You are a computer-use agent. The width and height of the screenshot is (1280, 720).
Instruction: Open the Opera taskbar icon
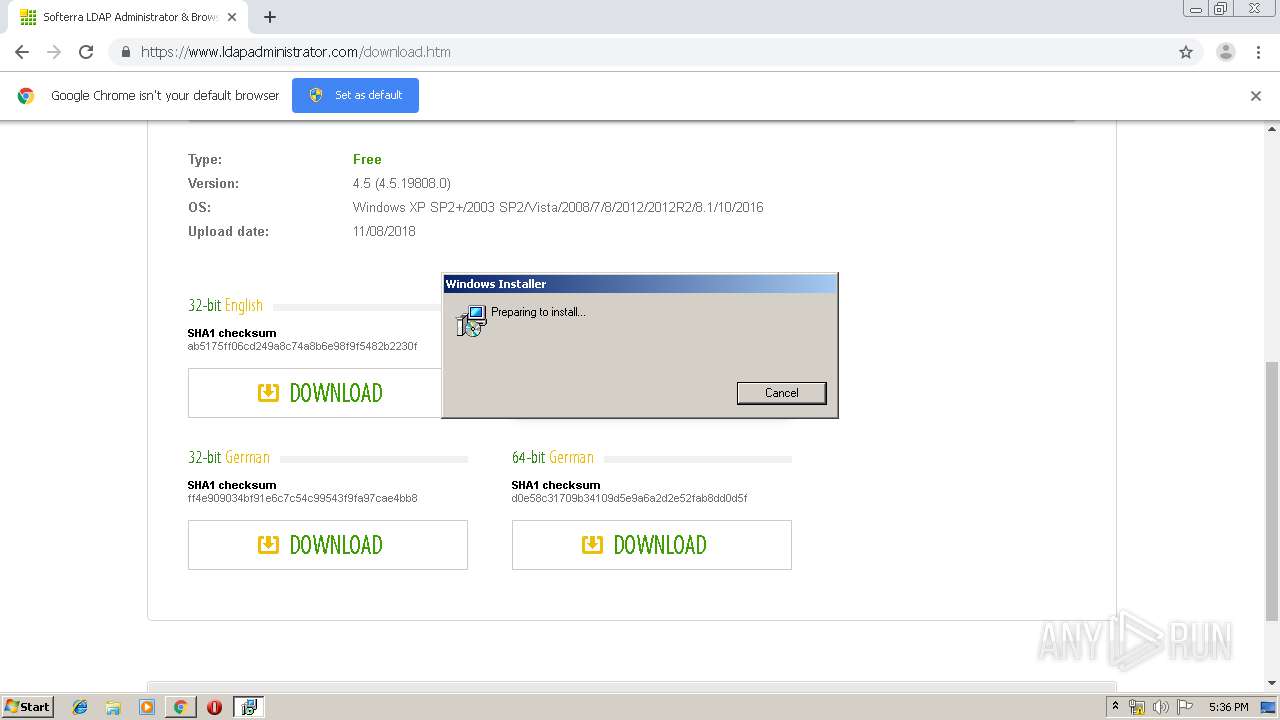[x=214, y=707]
